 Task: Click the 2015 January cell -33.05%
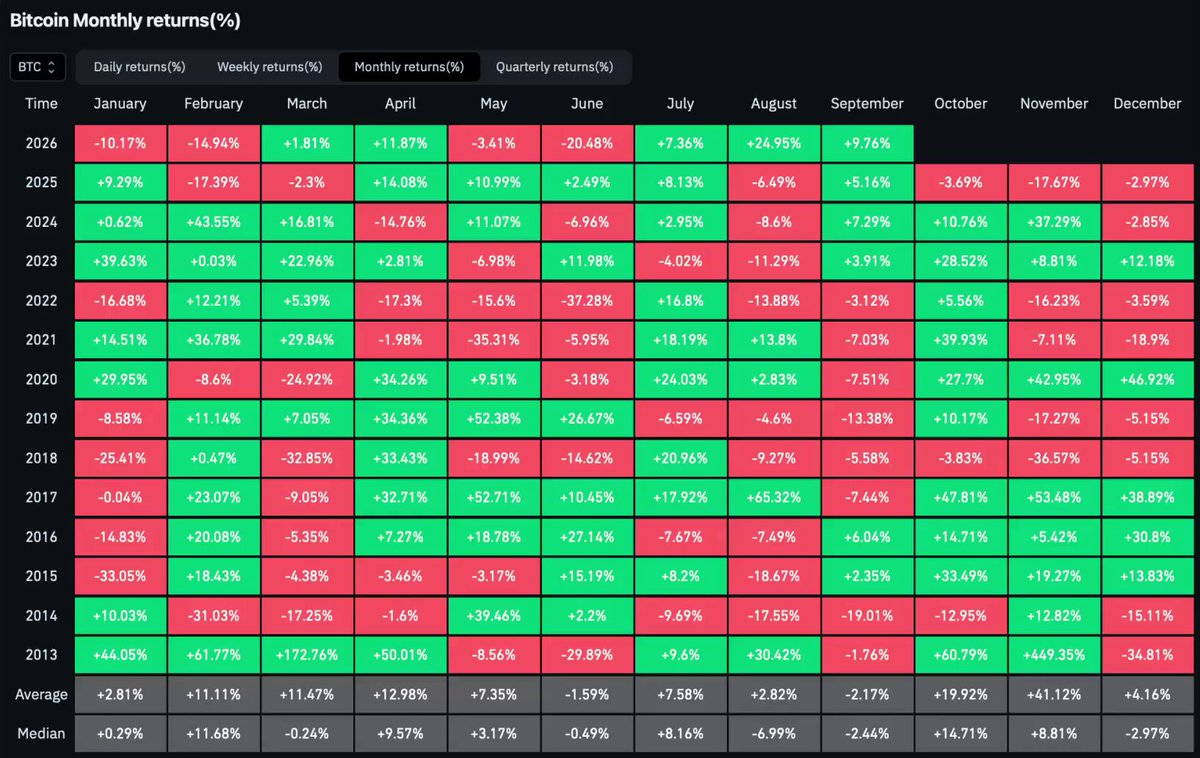tap(120, 576)
